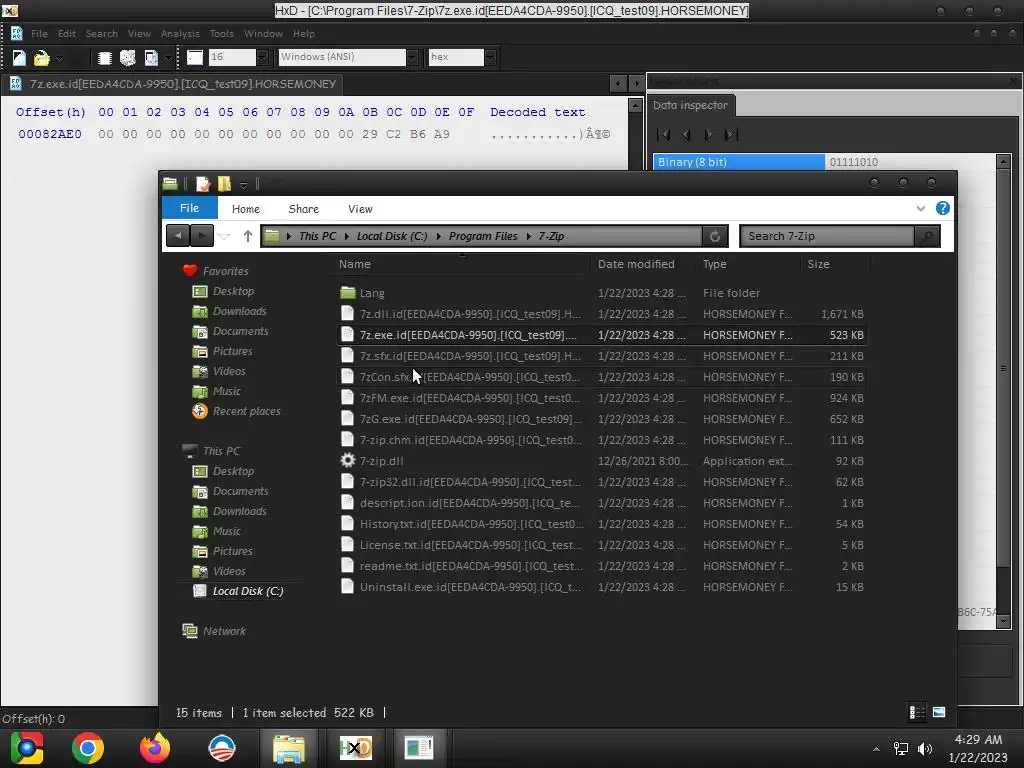1024x768 pixels.
Task: Click the Explorer Back navigation button
Action: coord(178,236)
